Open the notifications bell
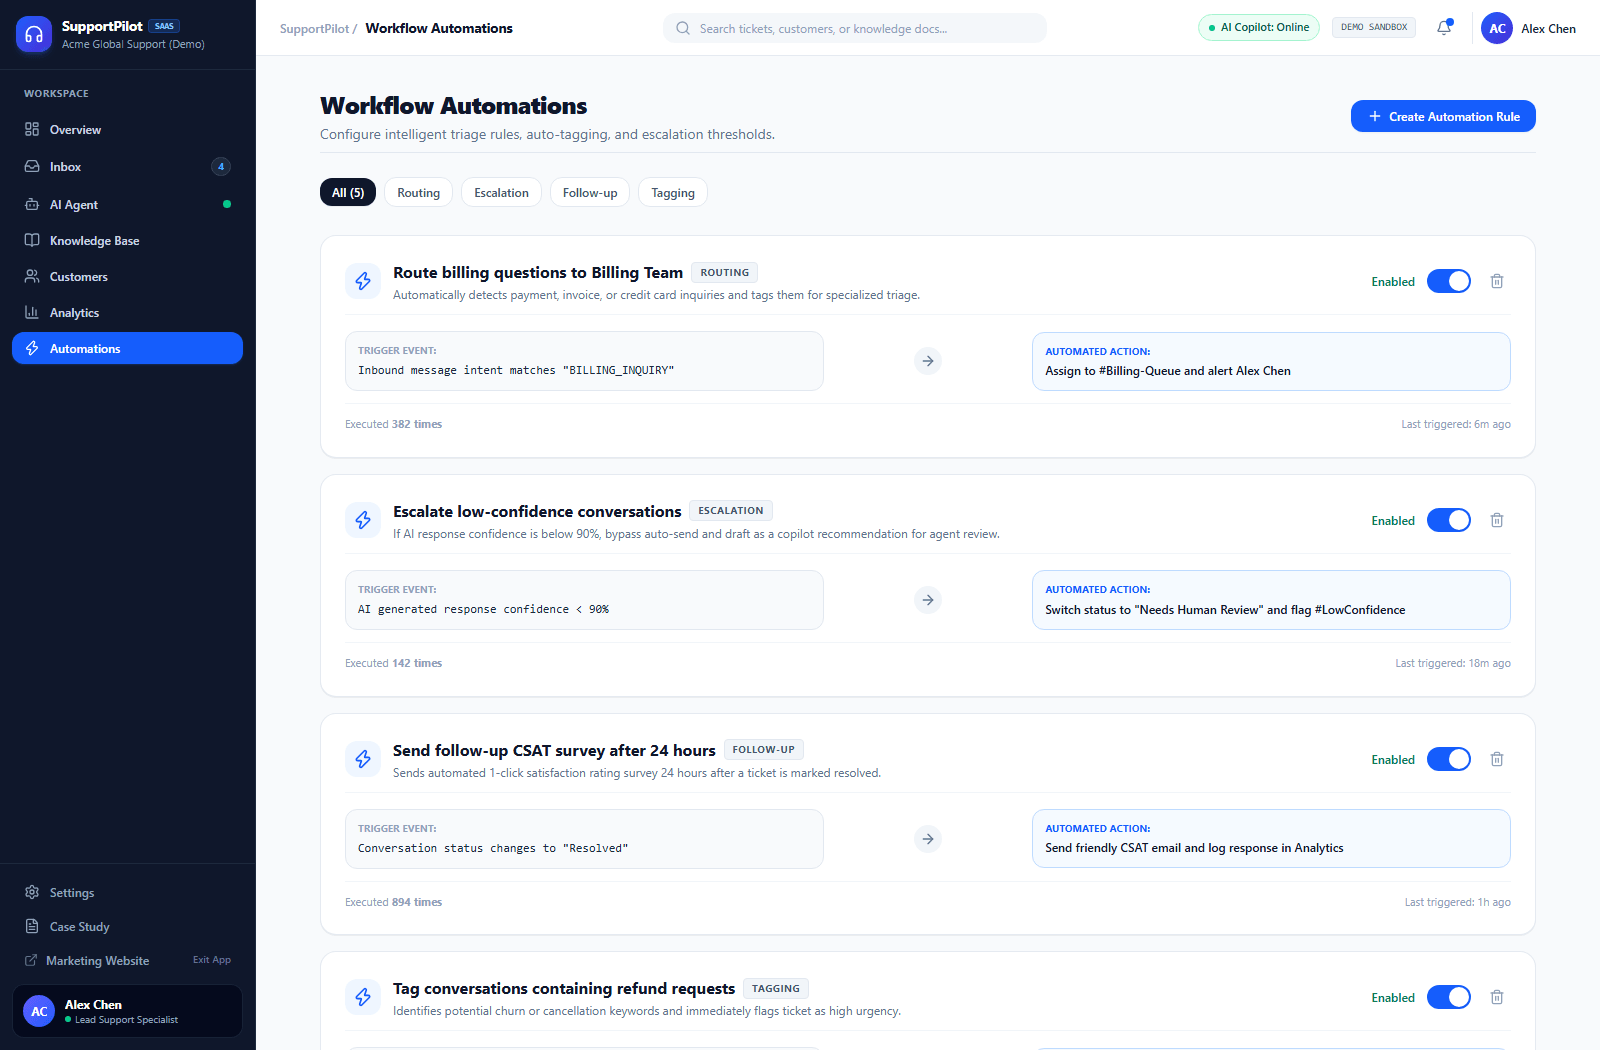Viewport: 1600px width, 1050px height. pyautogui.click(x=1444, y=28)
